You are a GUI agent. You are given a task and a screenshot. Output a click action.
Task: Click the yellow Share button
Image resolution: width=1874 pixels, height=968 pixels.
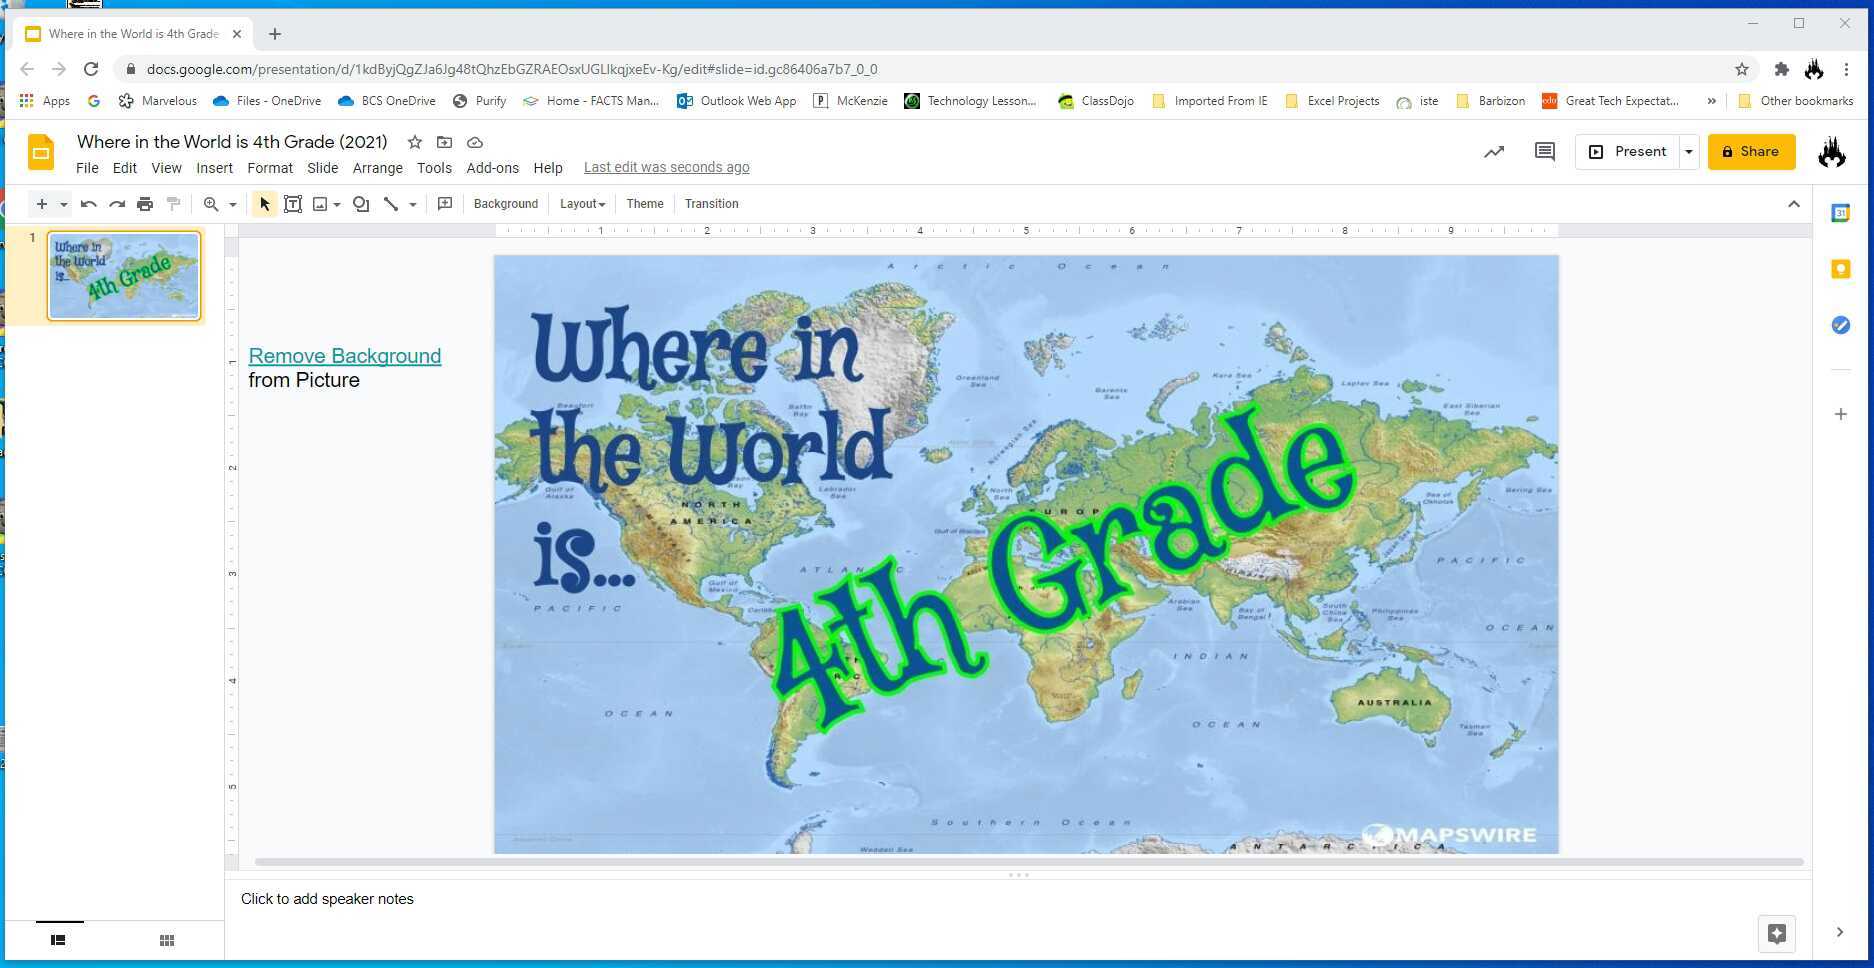click(x=1750, y=152)
